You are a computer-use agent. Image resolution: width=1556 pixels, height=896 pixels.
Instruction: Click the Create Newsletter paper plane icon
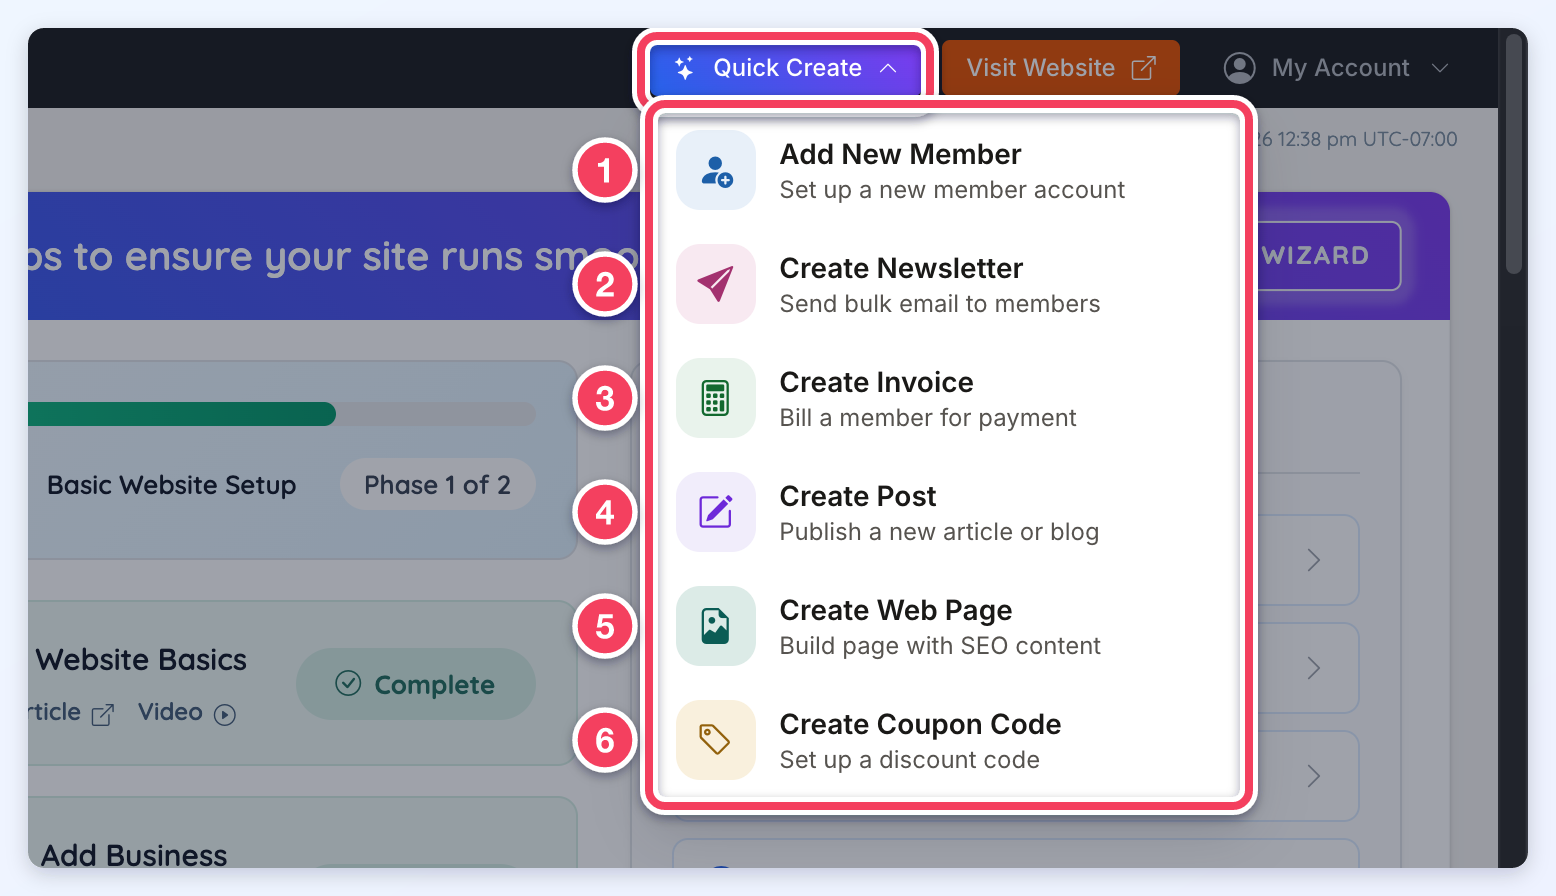tap(716, 284)
